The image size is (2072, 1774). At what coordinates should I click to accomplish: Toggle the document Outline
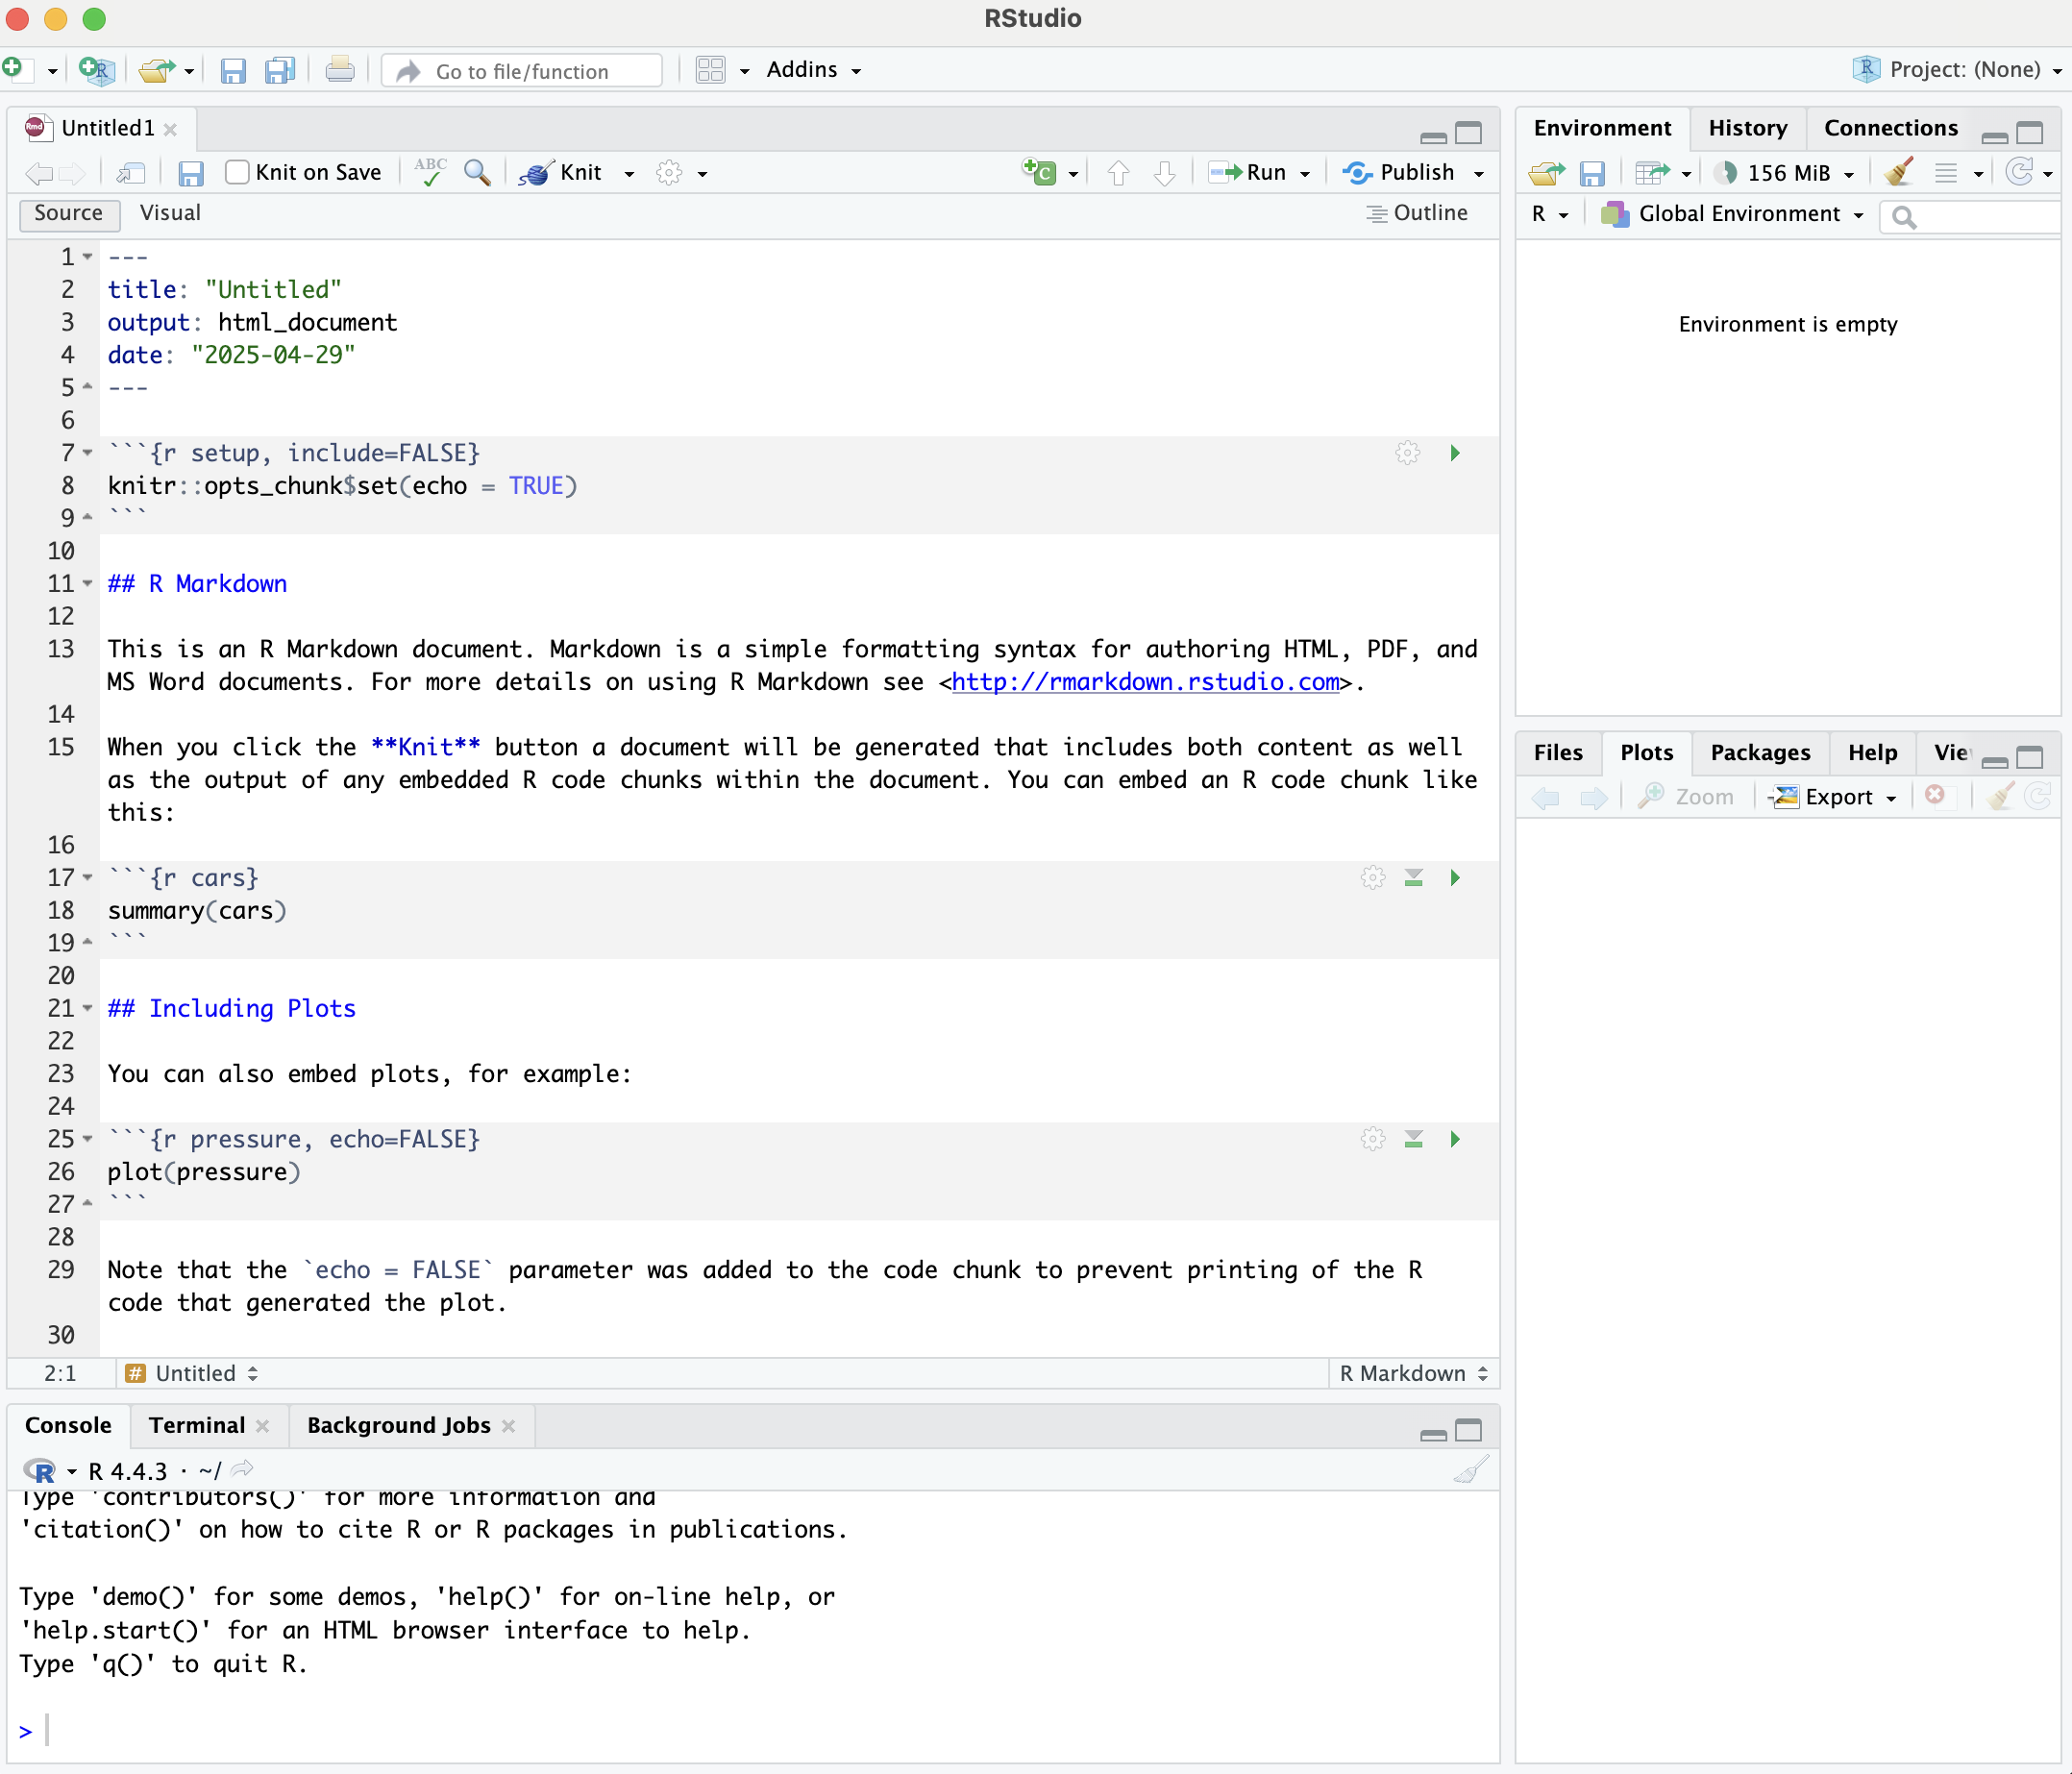coord(1417,213)
